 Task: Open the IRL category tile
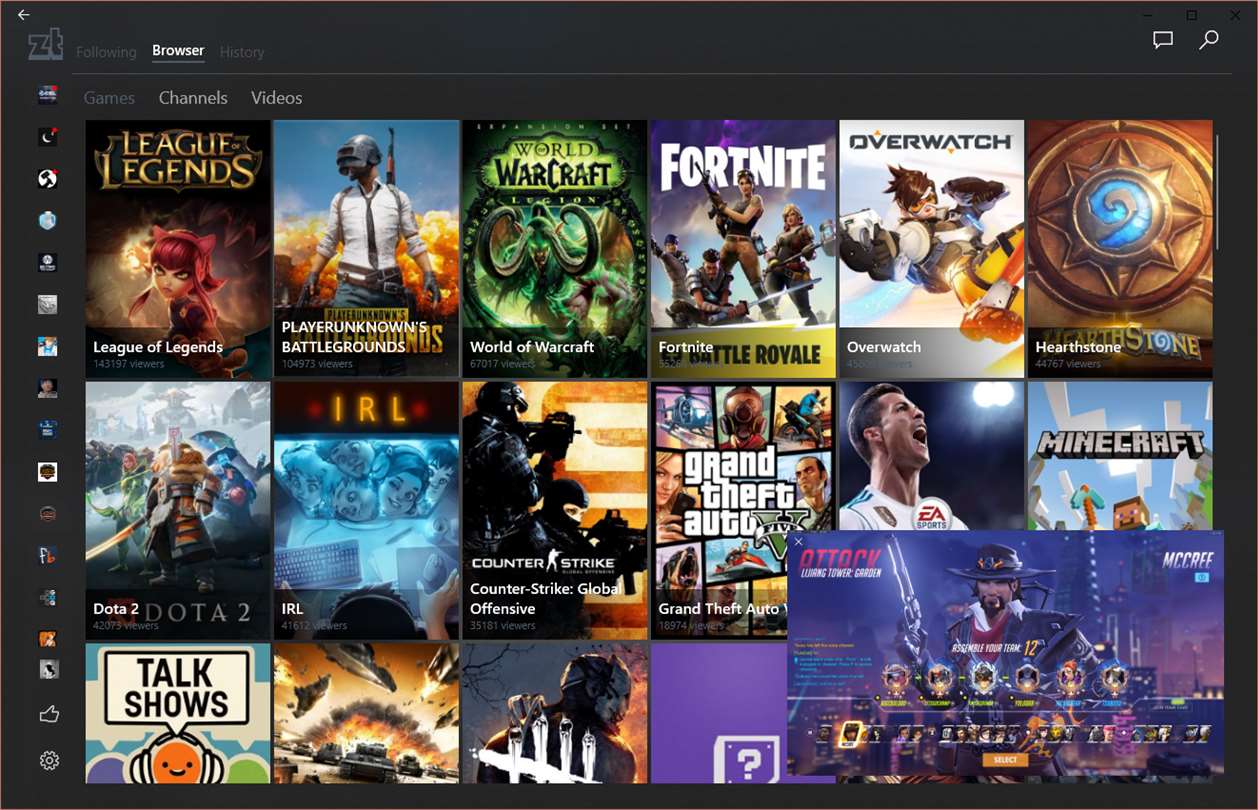(x=366, y=510)
